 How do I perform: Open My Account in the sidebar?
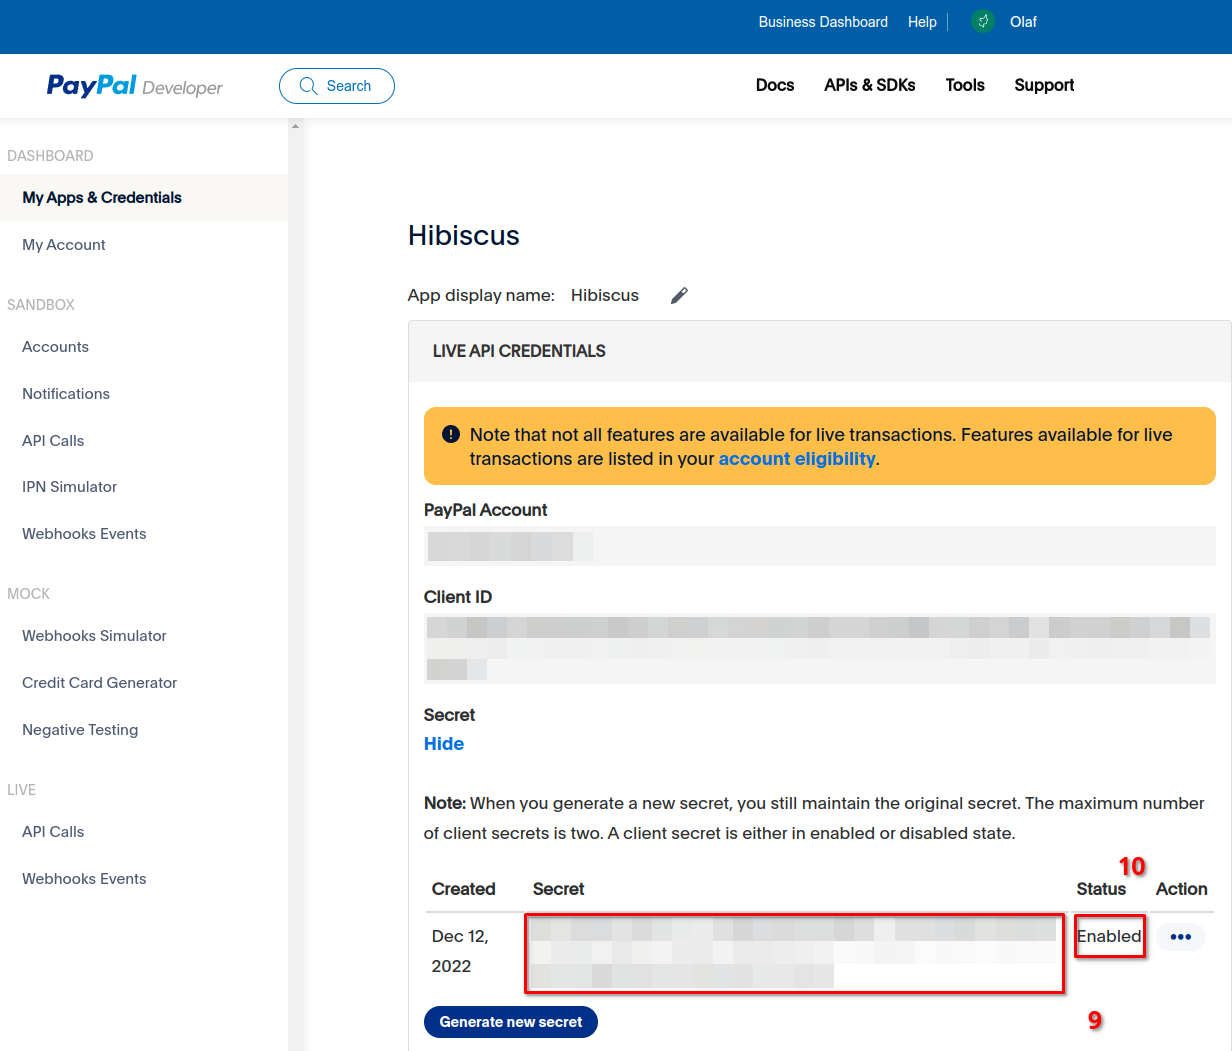64,245
